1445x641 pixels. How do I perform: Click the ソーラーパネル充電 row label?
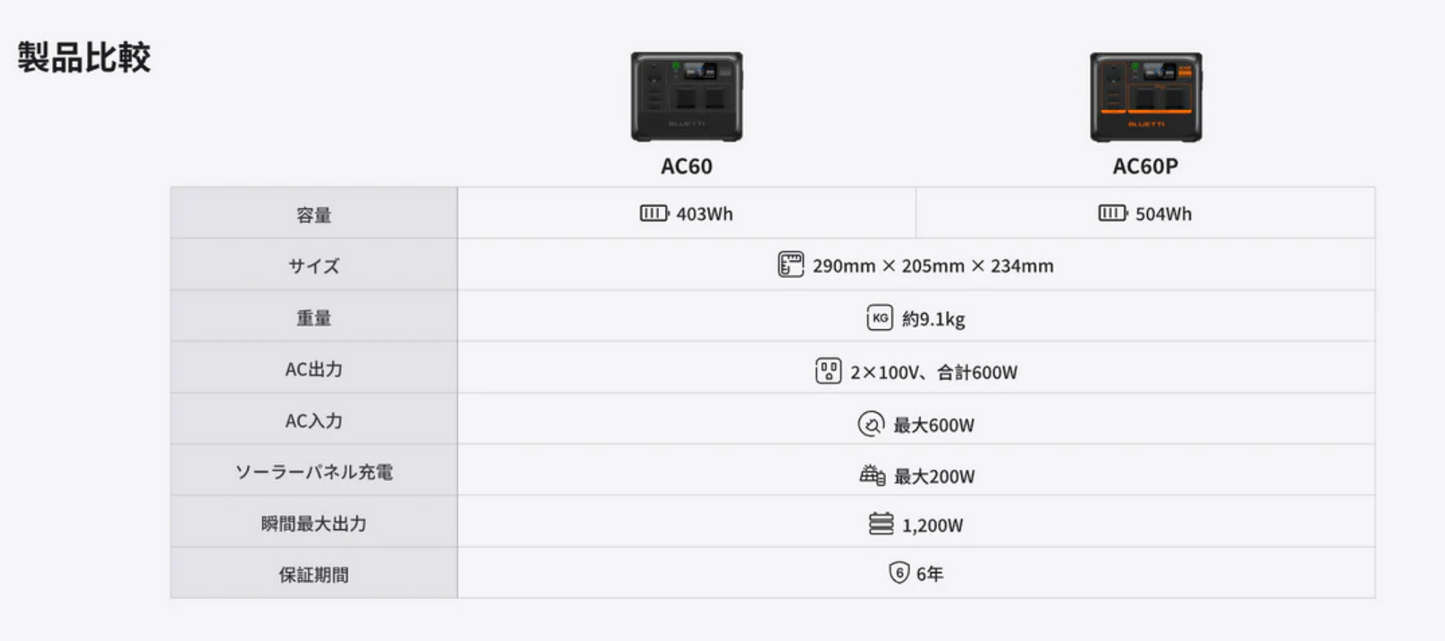(x=313, y=472)
